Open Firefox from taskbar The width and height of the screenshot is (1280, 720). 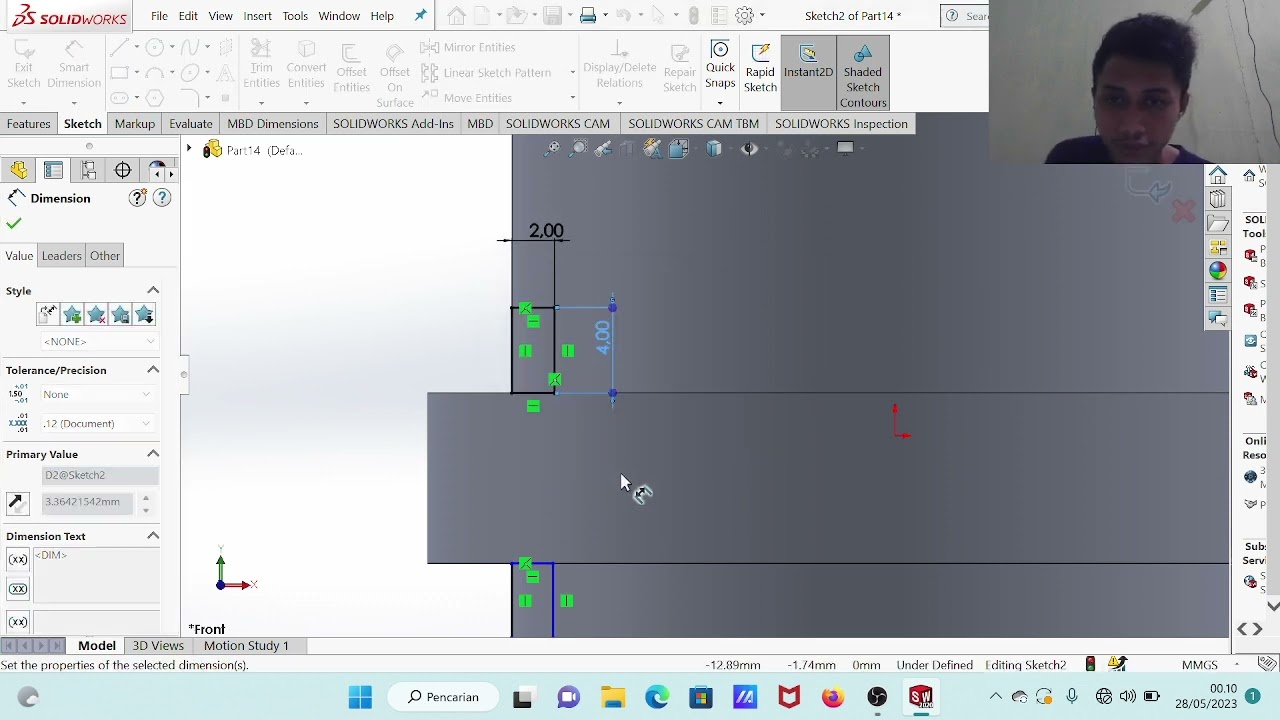pyautogui.click(x=833, y=697)
